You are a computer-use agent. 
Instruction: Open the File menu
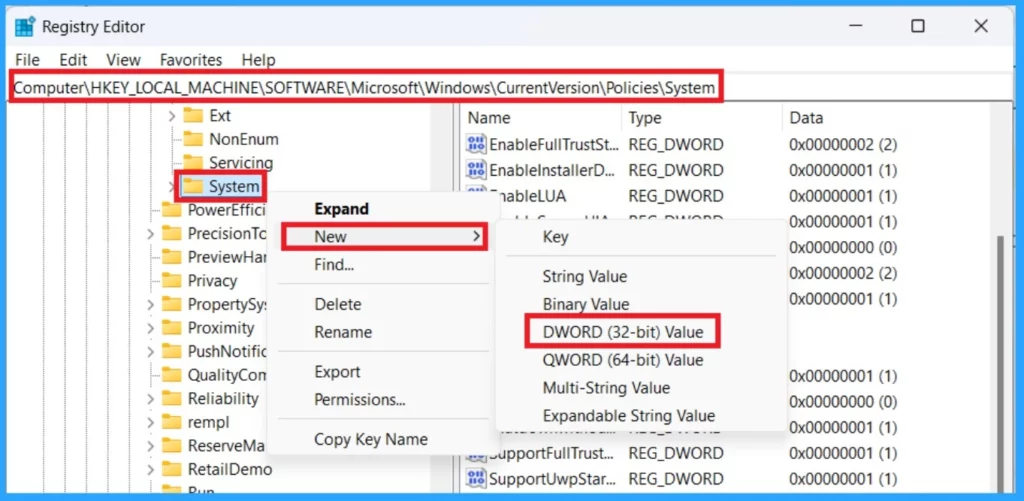click(x=27, y=60)
